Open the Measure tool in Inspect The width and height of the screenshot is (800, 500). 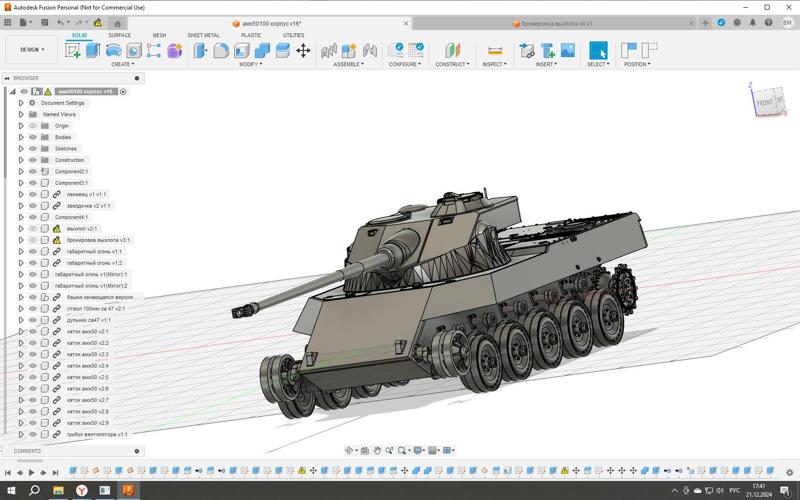click(494, 50)
